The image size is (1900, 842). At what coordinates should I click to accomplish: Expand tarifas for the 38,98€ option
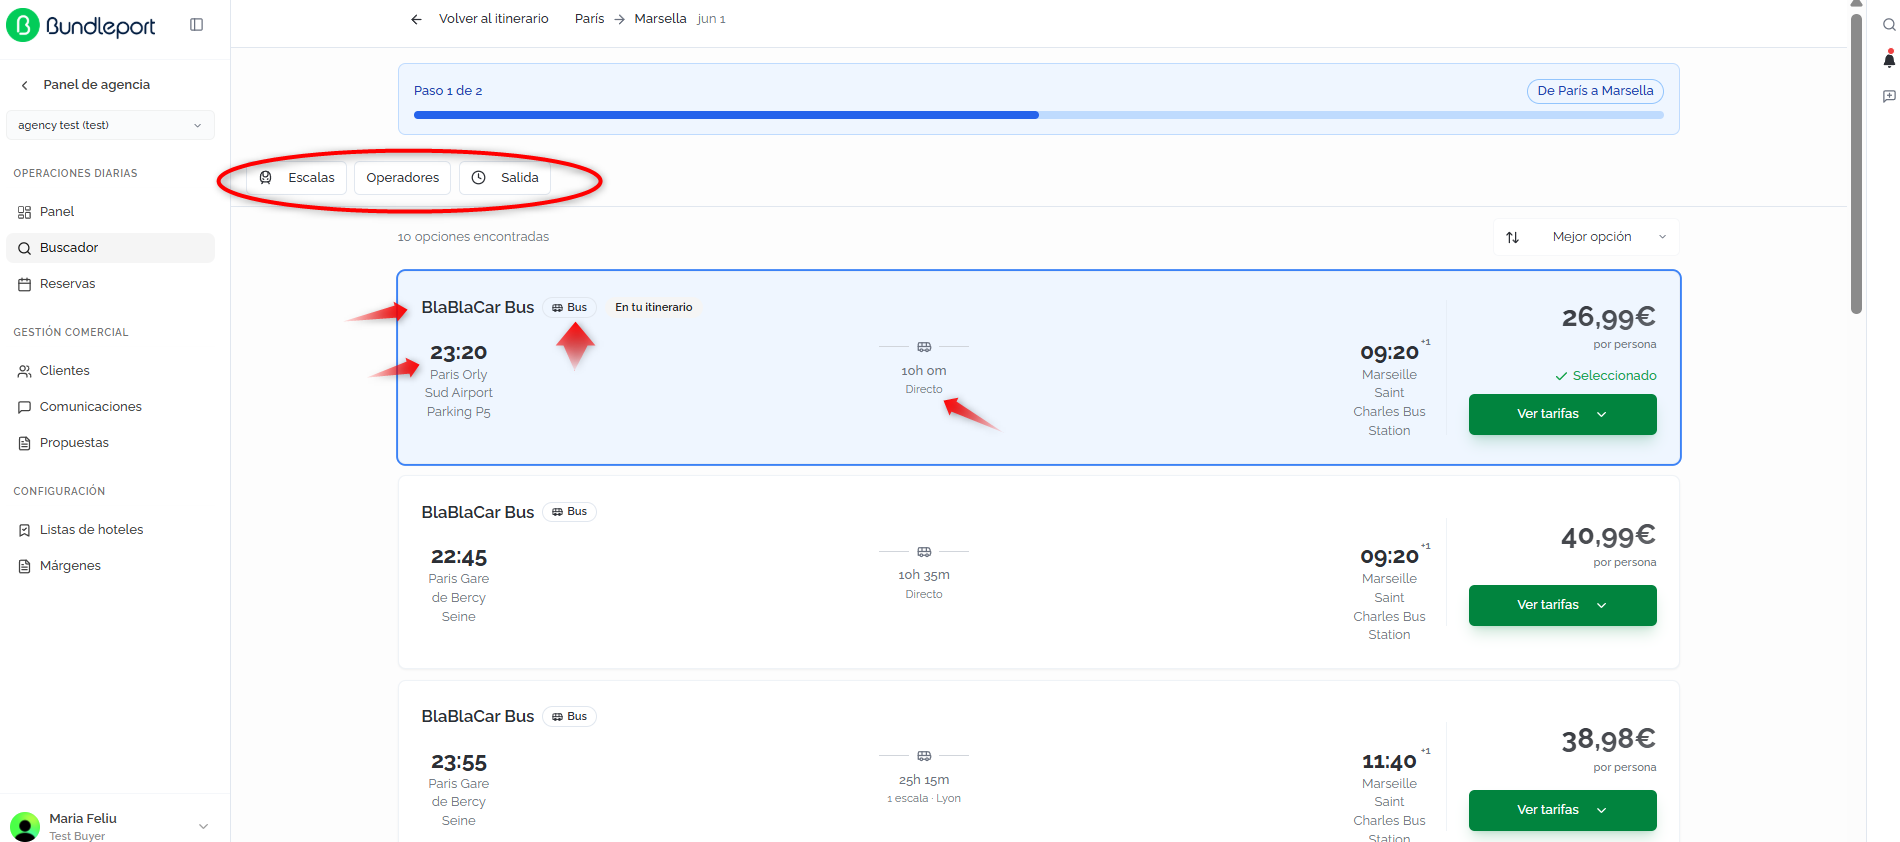click(x=1562, y=810)
